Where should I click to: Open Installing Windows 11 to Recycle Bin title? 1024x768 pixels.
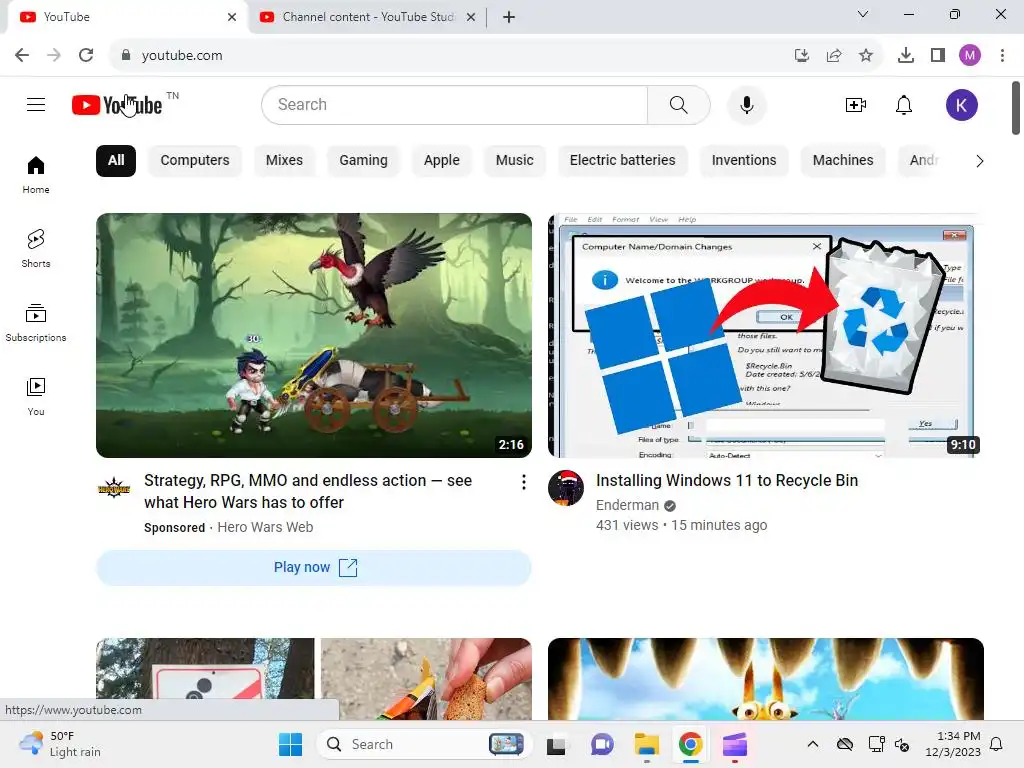click(727, 481)
